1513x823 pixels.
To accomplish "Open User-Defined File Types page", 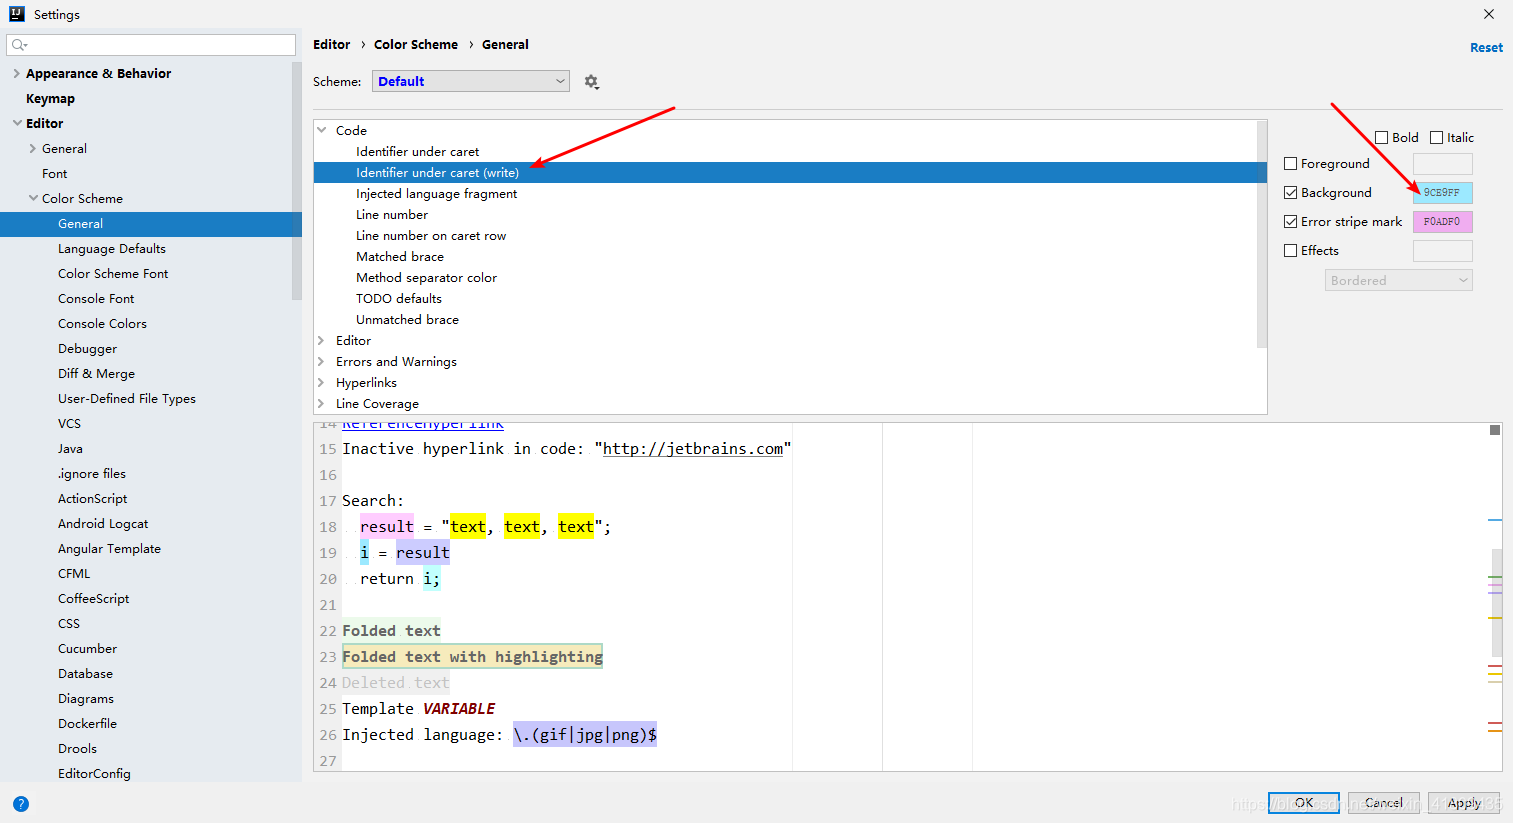I will [127, 399].
